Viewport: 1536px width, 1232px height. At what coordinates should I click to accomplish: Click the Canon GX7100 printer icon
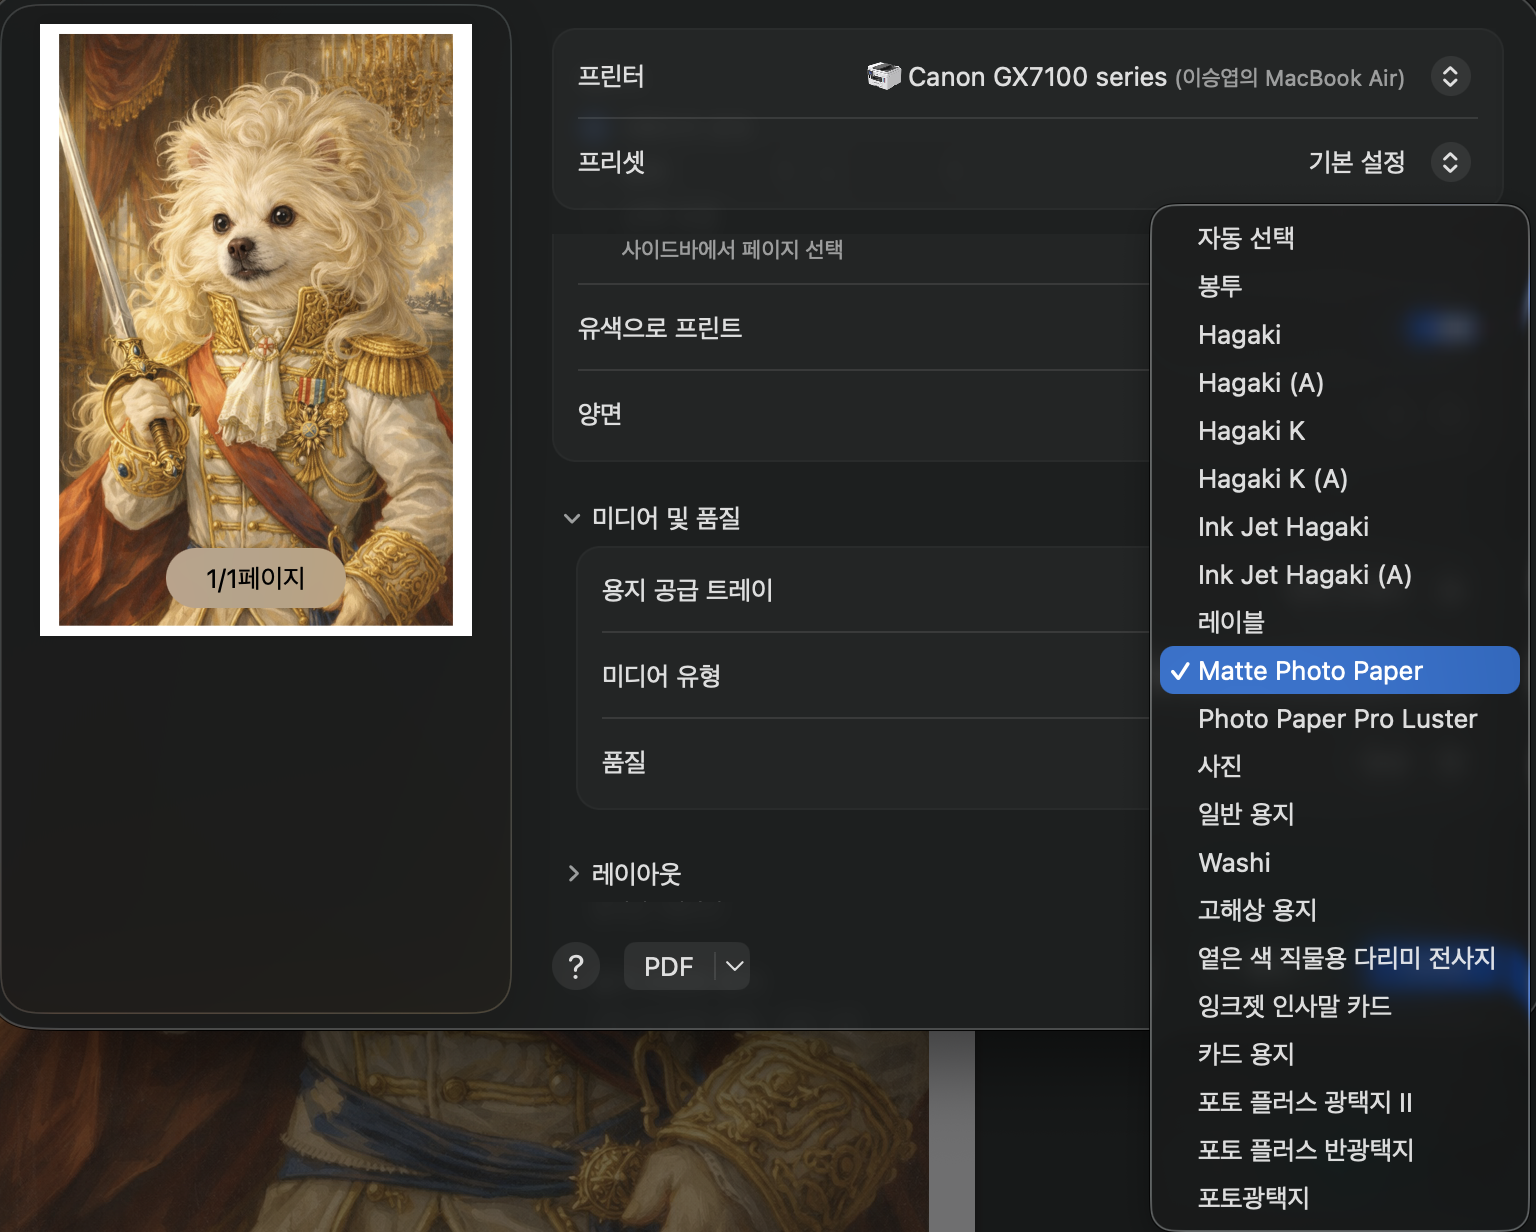point(884,76)
